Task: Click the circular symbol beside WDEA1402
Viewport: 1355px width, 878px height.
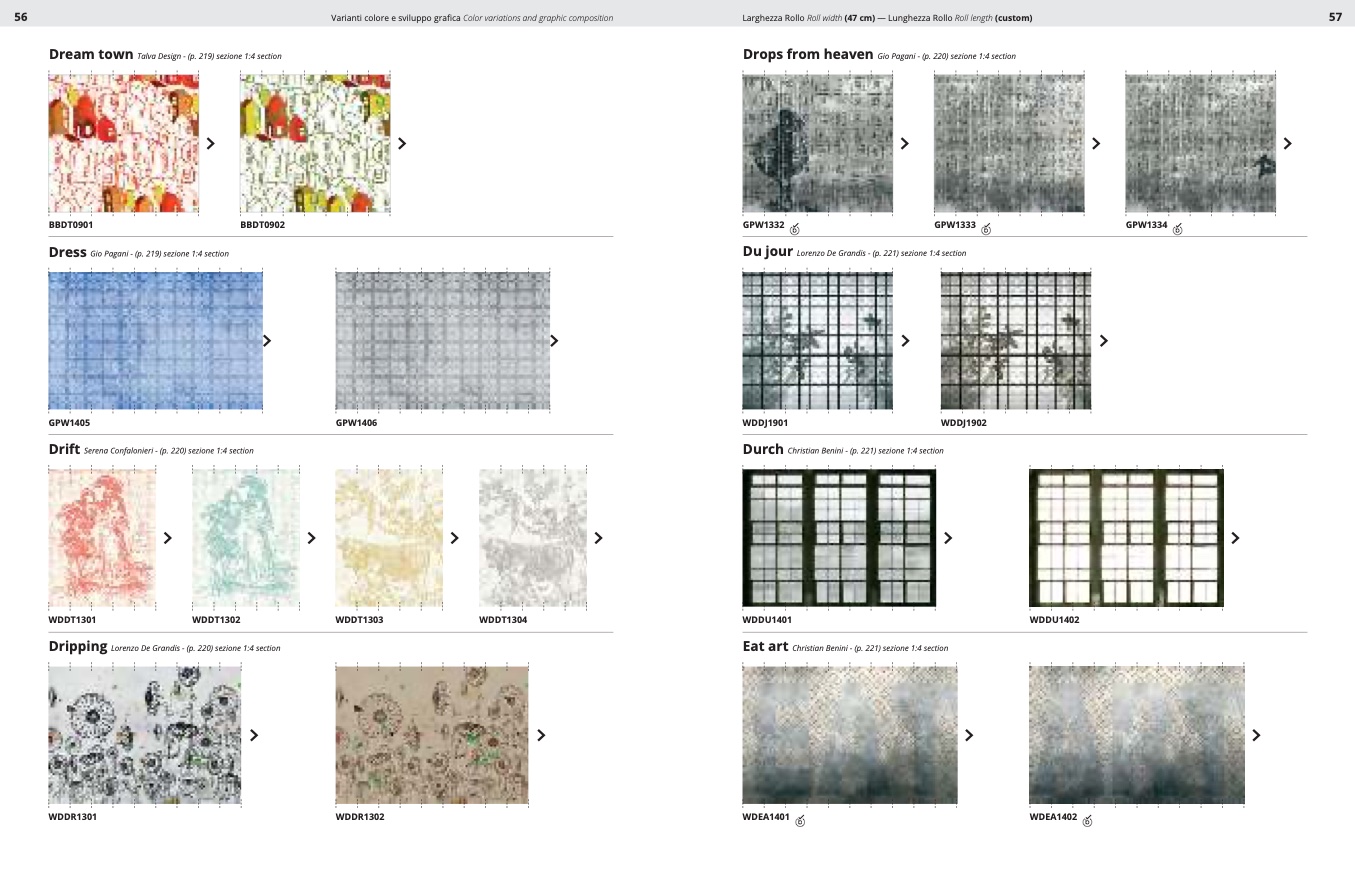Action: (x=1087, y=822)
